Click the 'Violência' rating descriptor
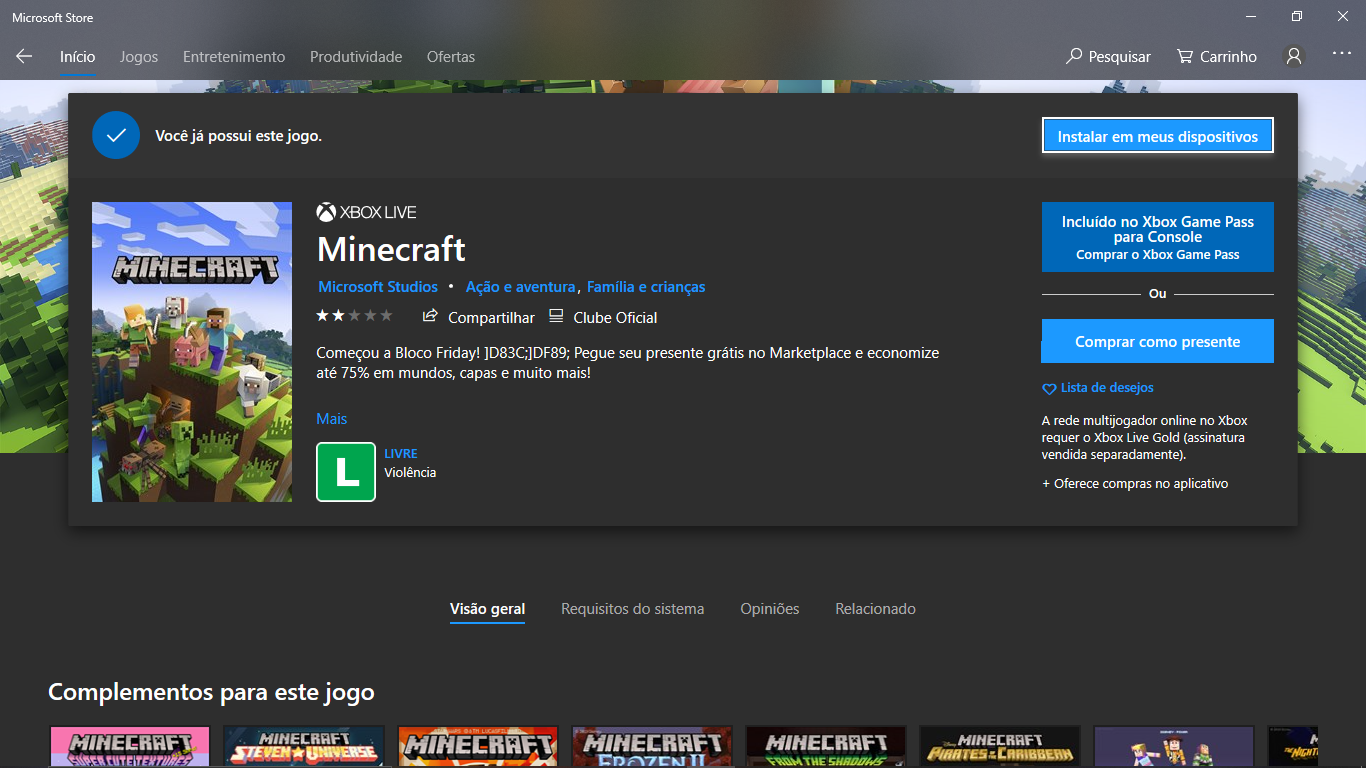The height and width of the screenshot is (768, 1366). click(410, 472)
